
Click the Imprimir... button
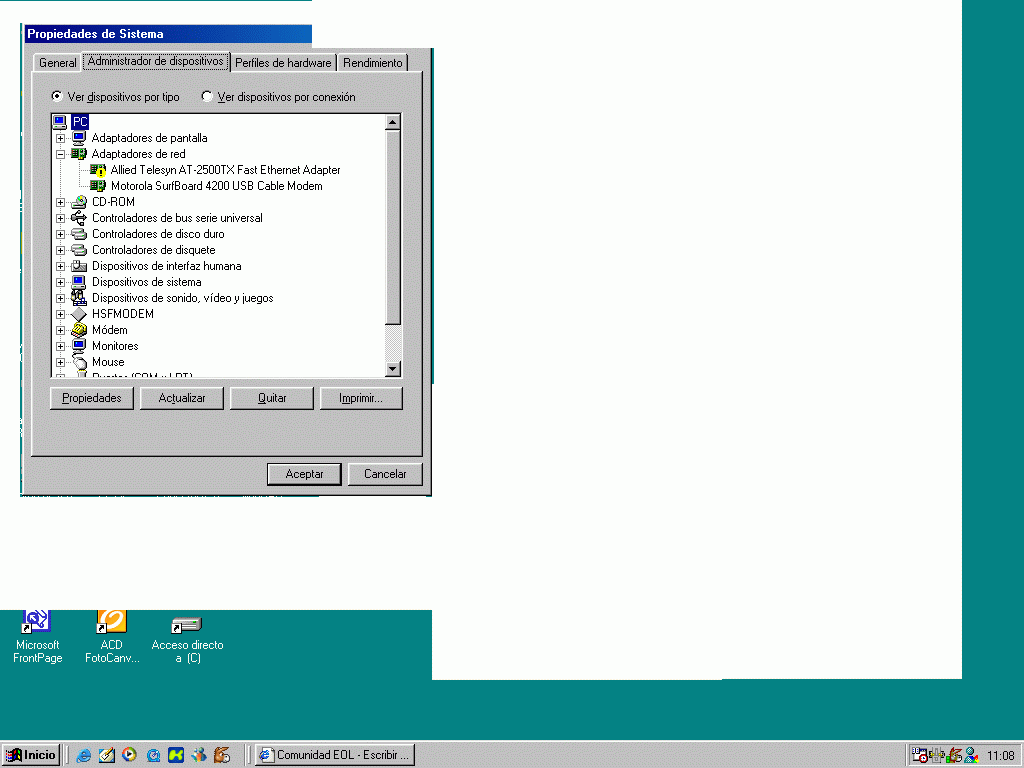click(x=361, y=398)
